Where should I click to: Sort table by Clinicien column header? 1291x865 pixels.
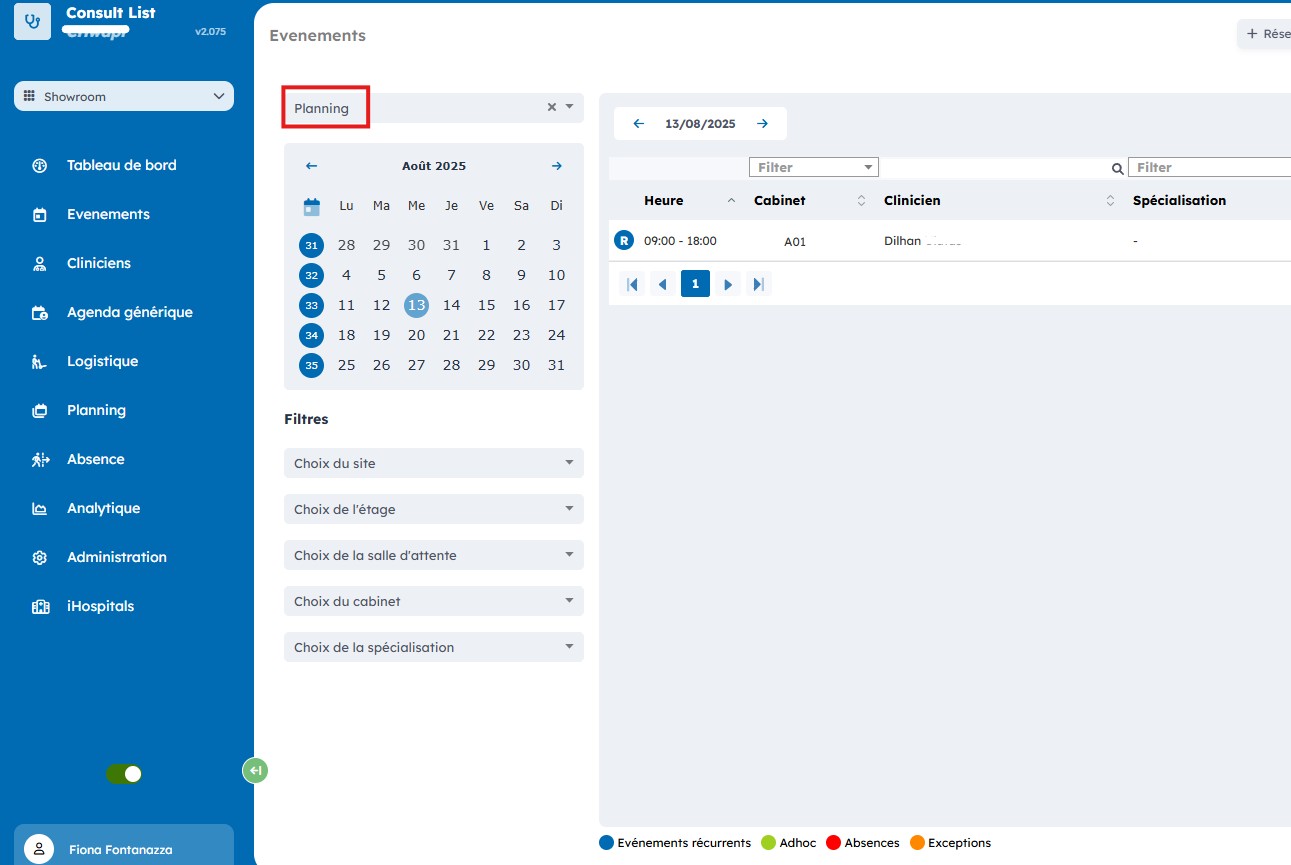coord(912,200)
